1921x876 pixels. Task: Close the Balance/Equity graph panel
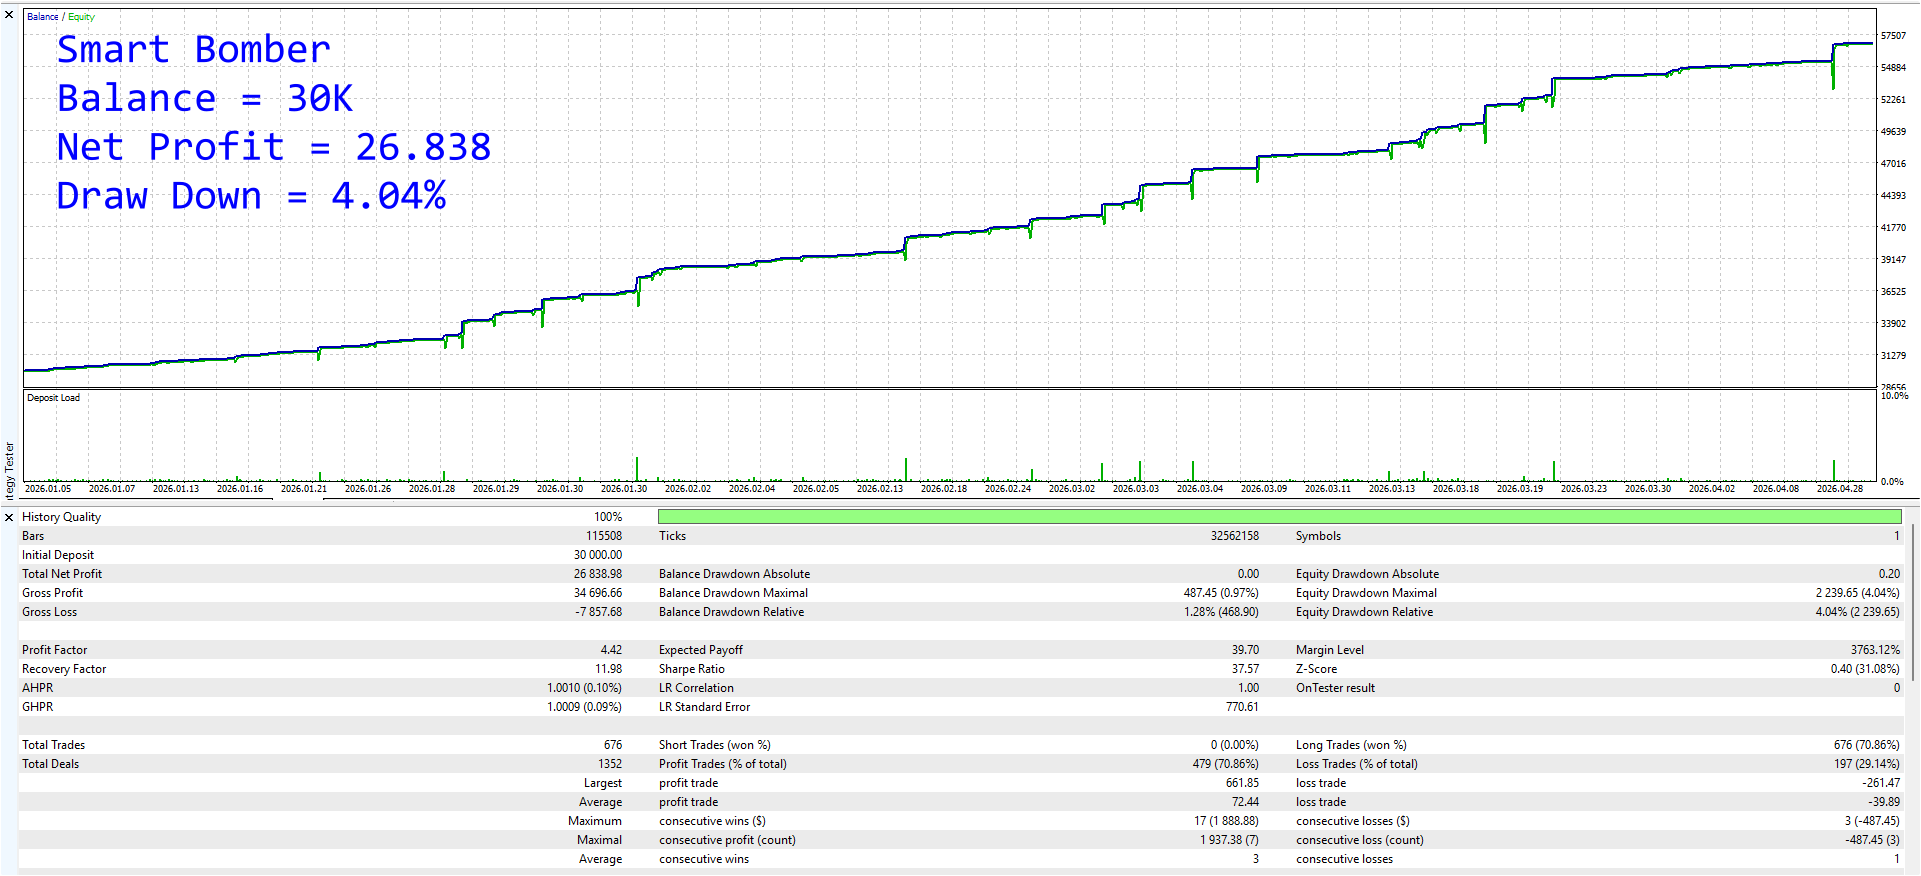tap(9, 15)
